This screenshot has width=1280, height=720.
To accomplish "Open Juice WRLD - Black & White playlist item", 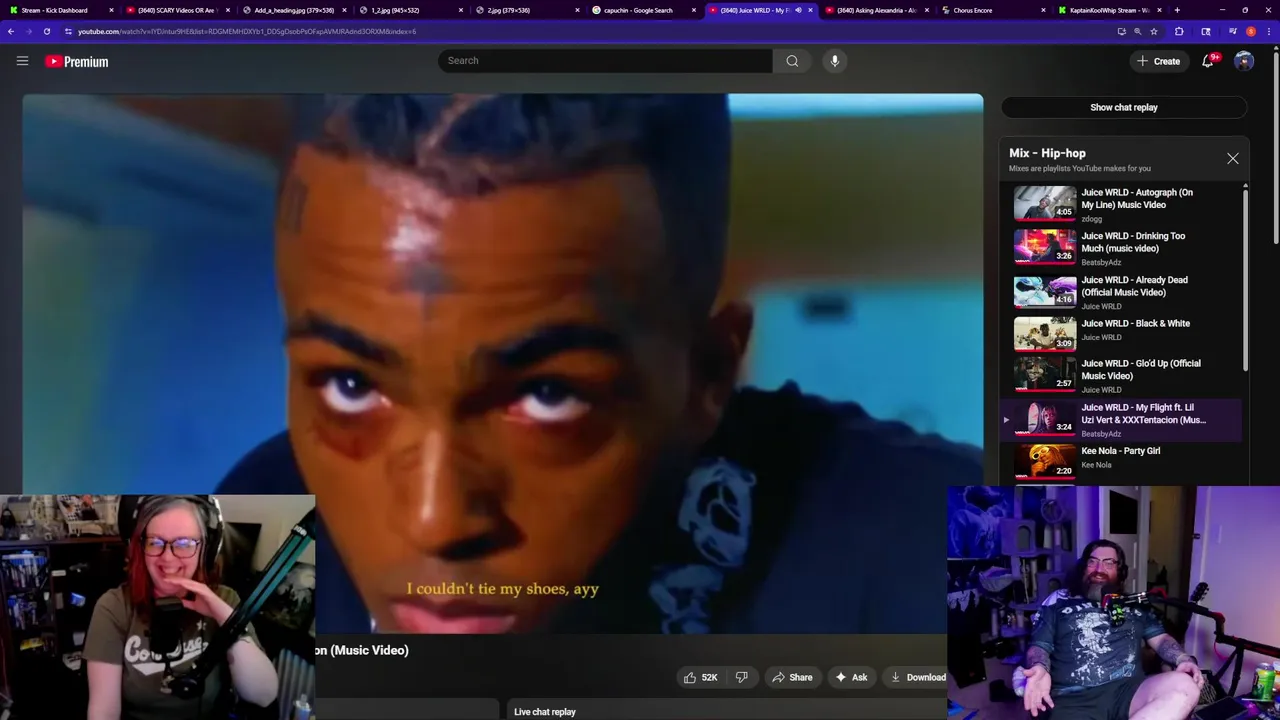I will point(1124,335).
